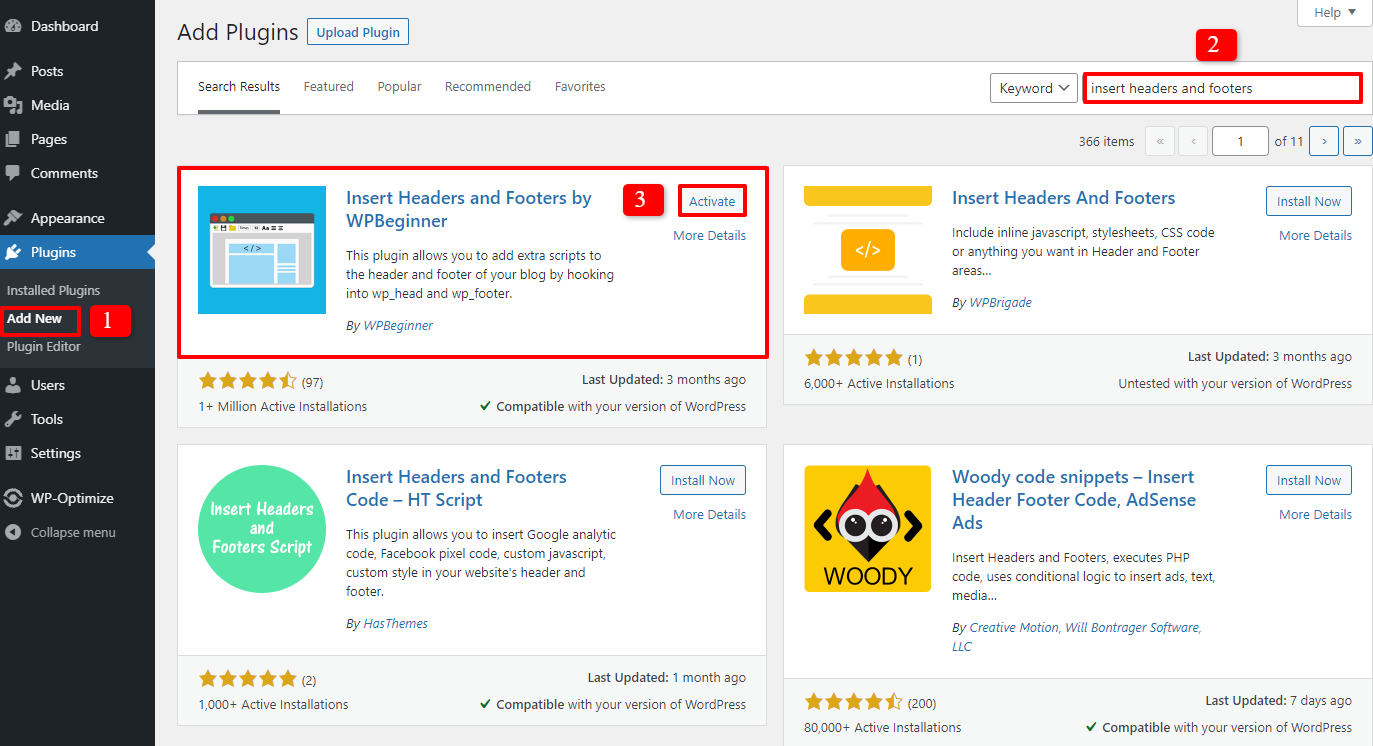Open the Insert Headers and Footers by WPBeginner title
Screen dimensions: 1373x746
[469, 209]
